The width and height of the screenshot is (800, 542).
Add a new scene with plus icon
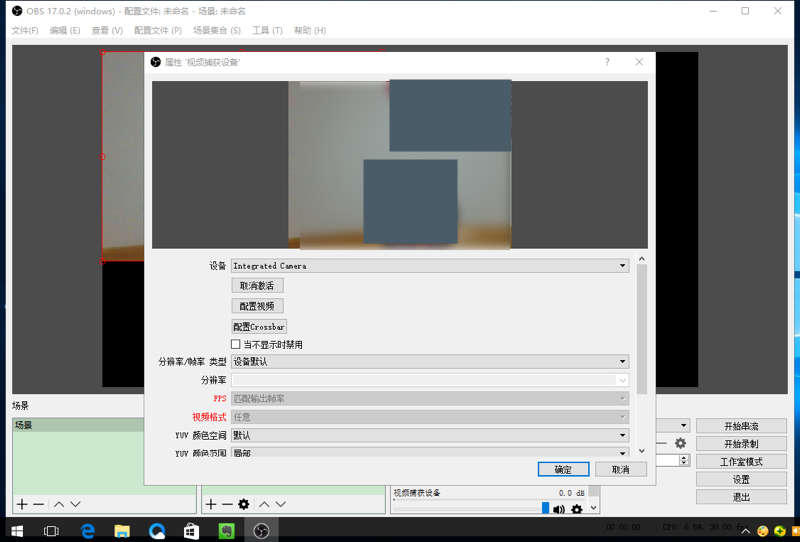tap(22, 504)
